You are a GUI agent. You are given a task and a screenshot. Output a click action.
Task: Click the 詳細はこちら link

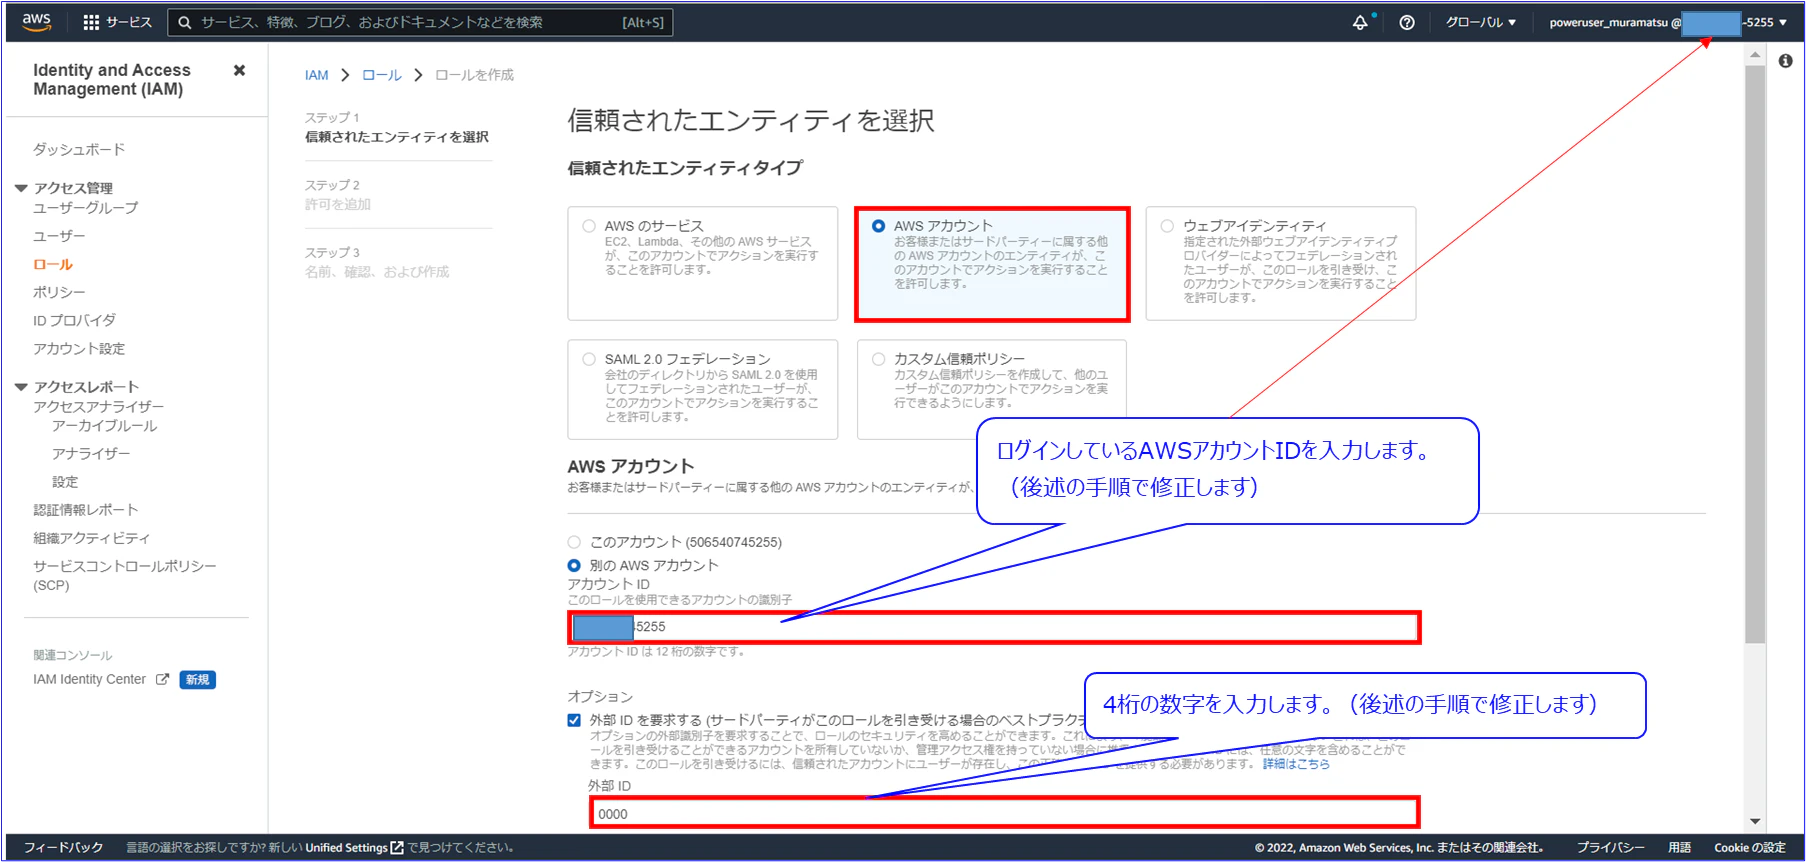pyautogui.click(x=1296, y=764)
